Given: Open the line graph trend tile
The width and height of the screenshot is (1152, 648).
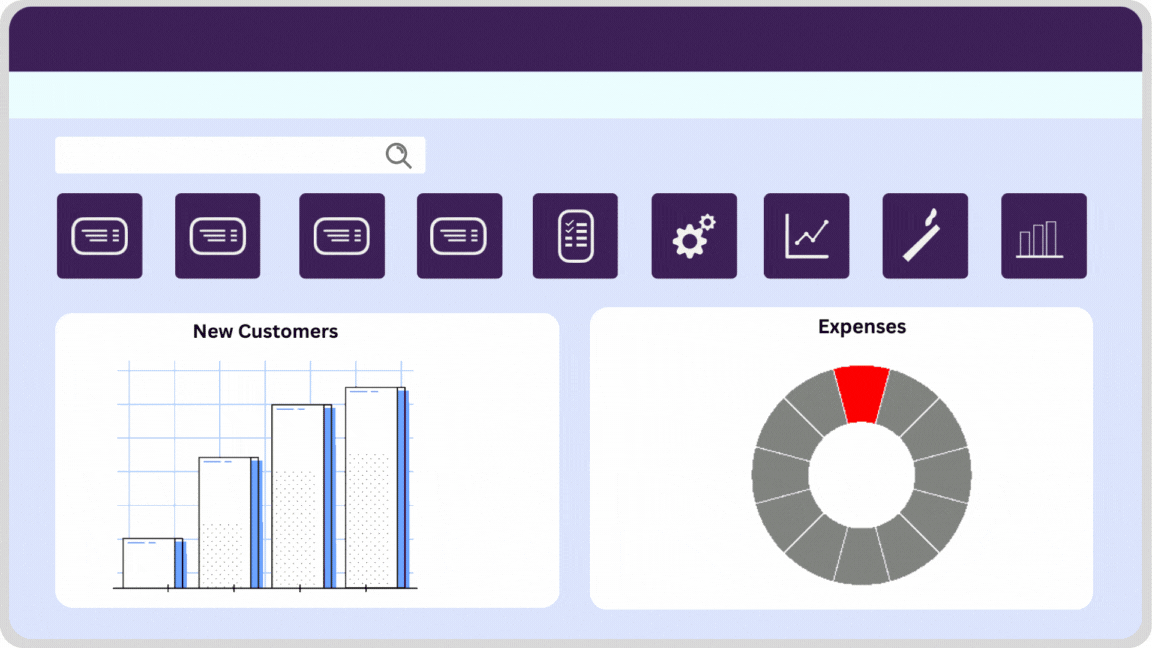Looking at the screenshot, I should coord(806,236).
